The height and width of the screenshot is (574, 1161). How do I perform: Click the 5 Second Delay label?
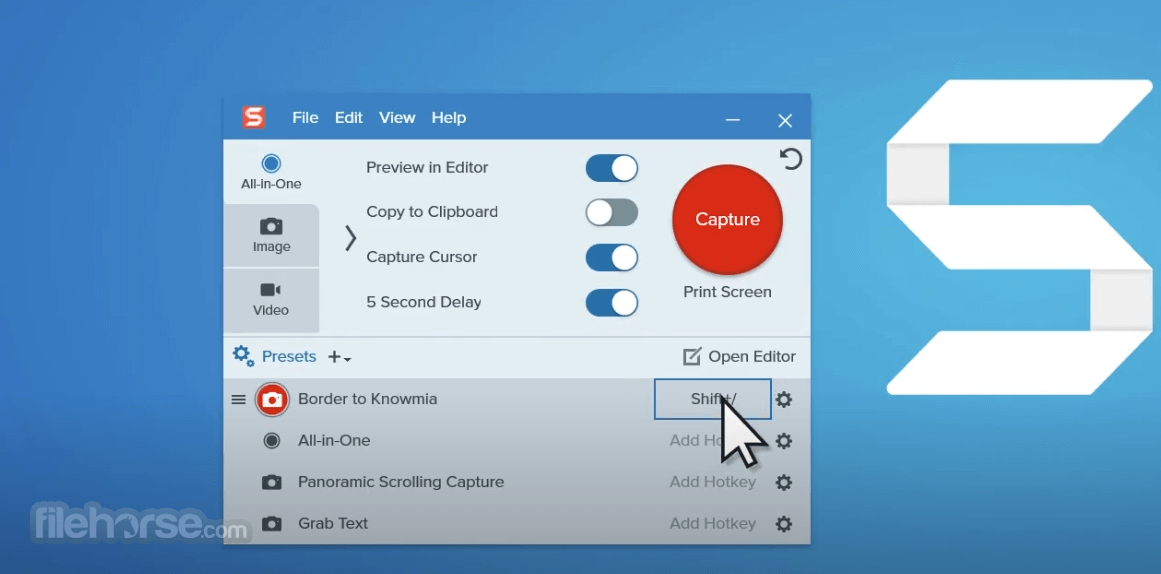[x=424, y=302]
